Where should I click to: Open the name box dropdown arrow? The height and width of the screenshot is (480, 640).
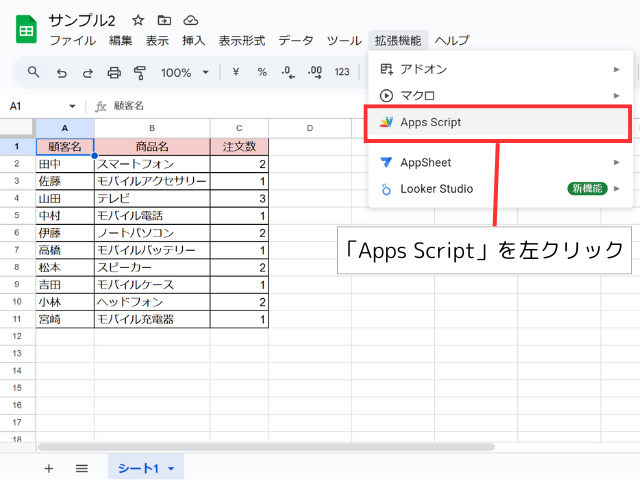[72, 106]
